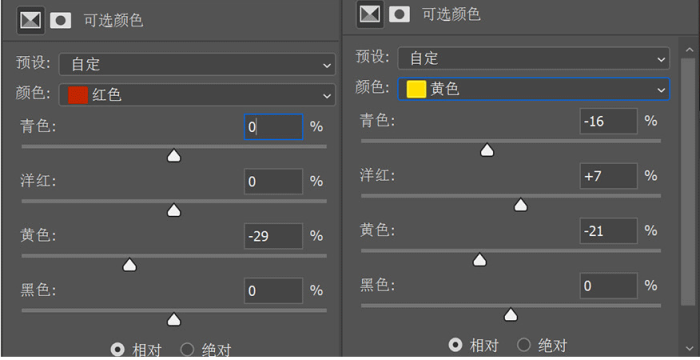Click the 黄色 slider handle in left panel
The height and width of the screenshot is (360, 700).
[129, 265]
